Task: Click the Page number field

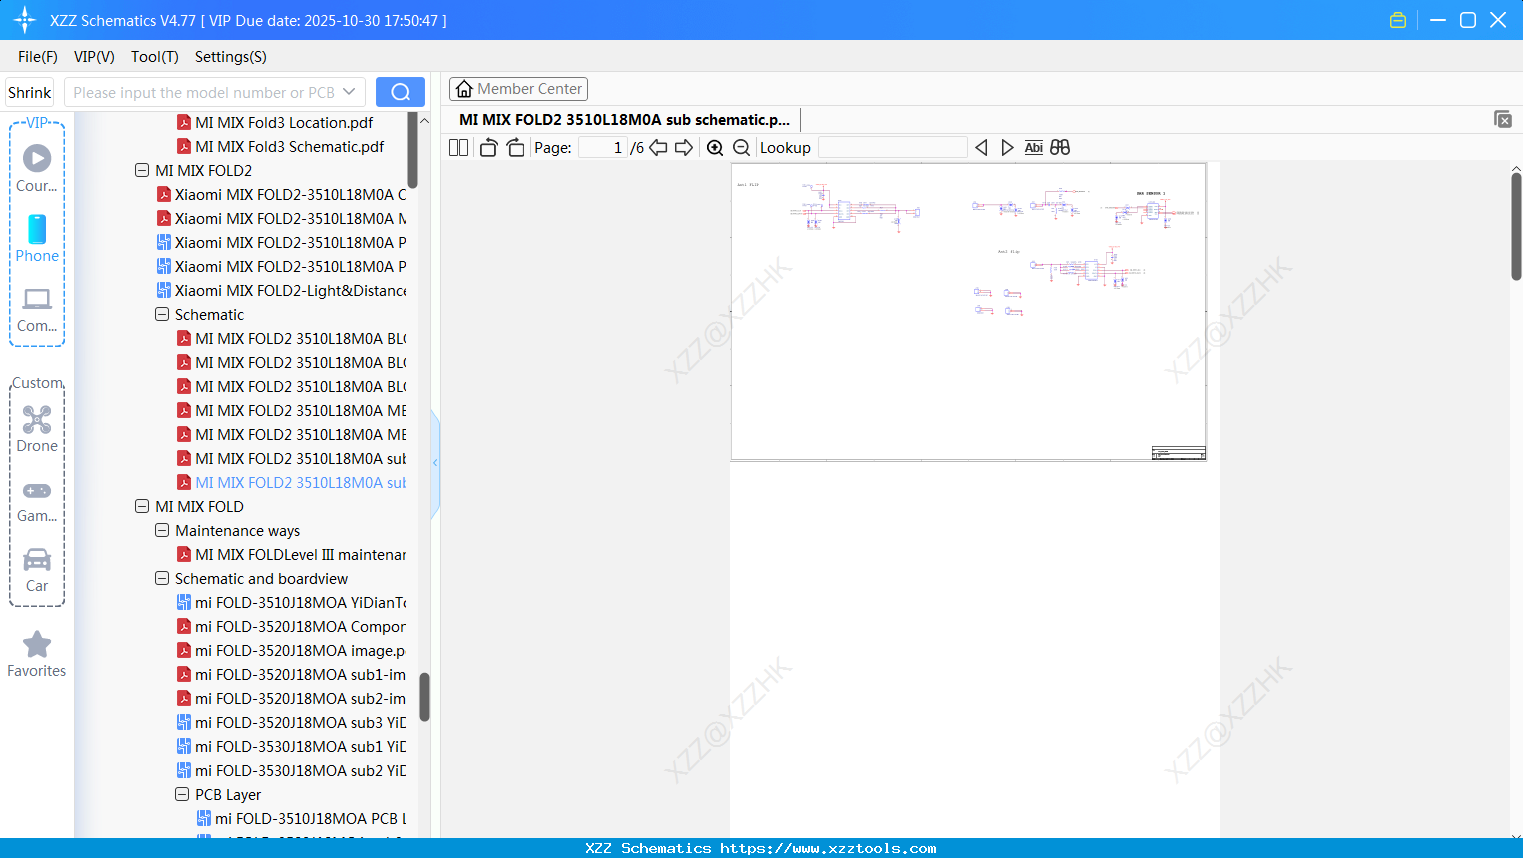Action: (603, 148)
